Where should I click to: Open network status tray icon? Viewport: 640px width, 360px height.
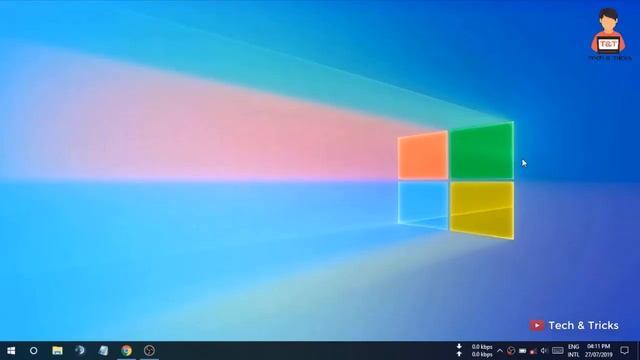[533, 351]
